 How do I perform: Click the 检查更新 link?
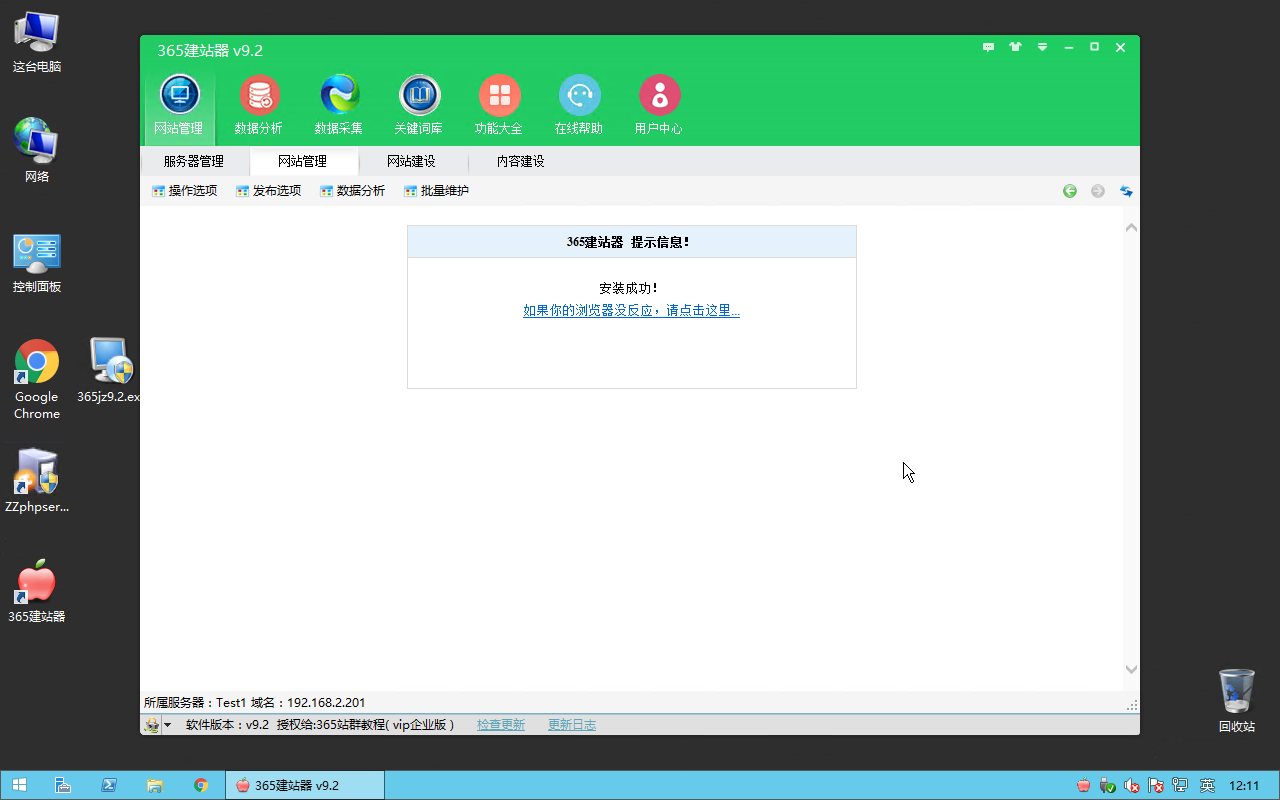coord(501,725)
